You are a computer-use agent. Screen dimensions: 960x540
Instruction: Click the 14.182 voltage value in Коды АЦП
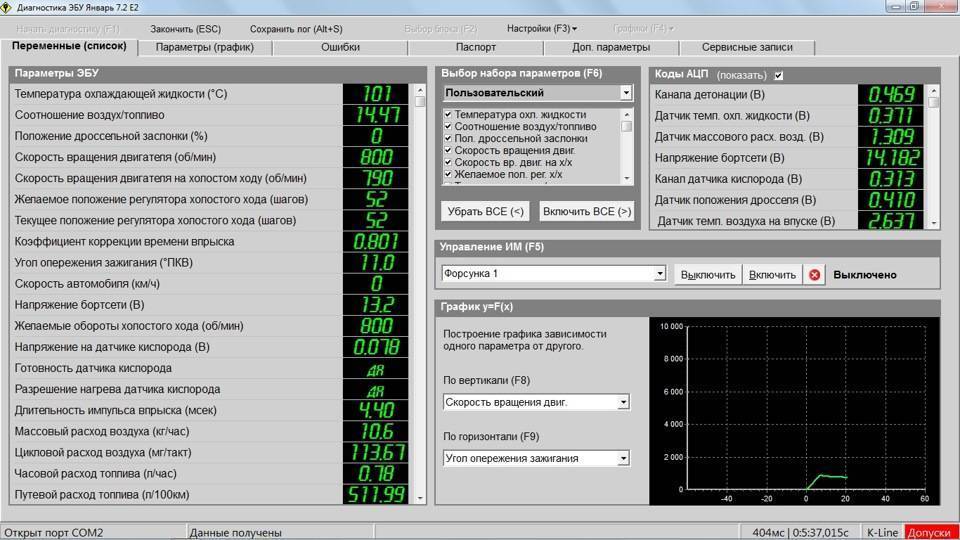click(891, 158)
